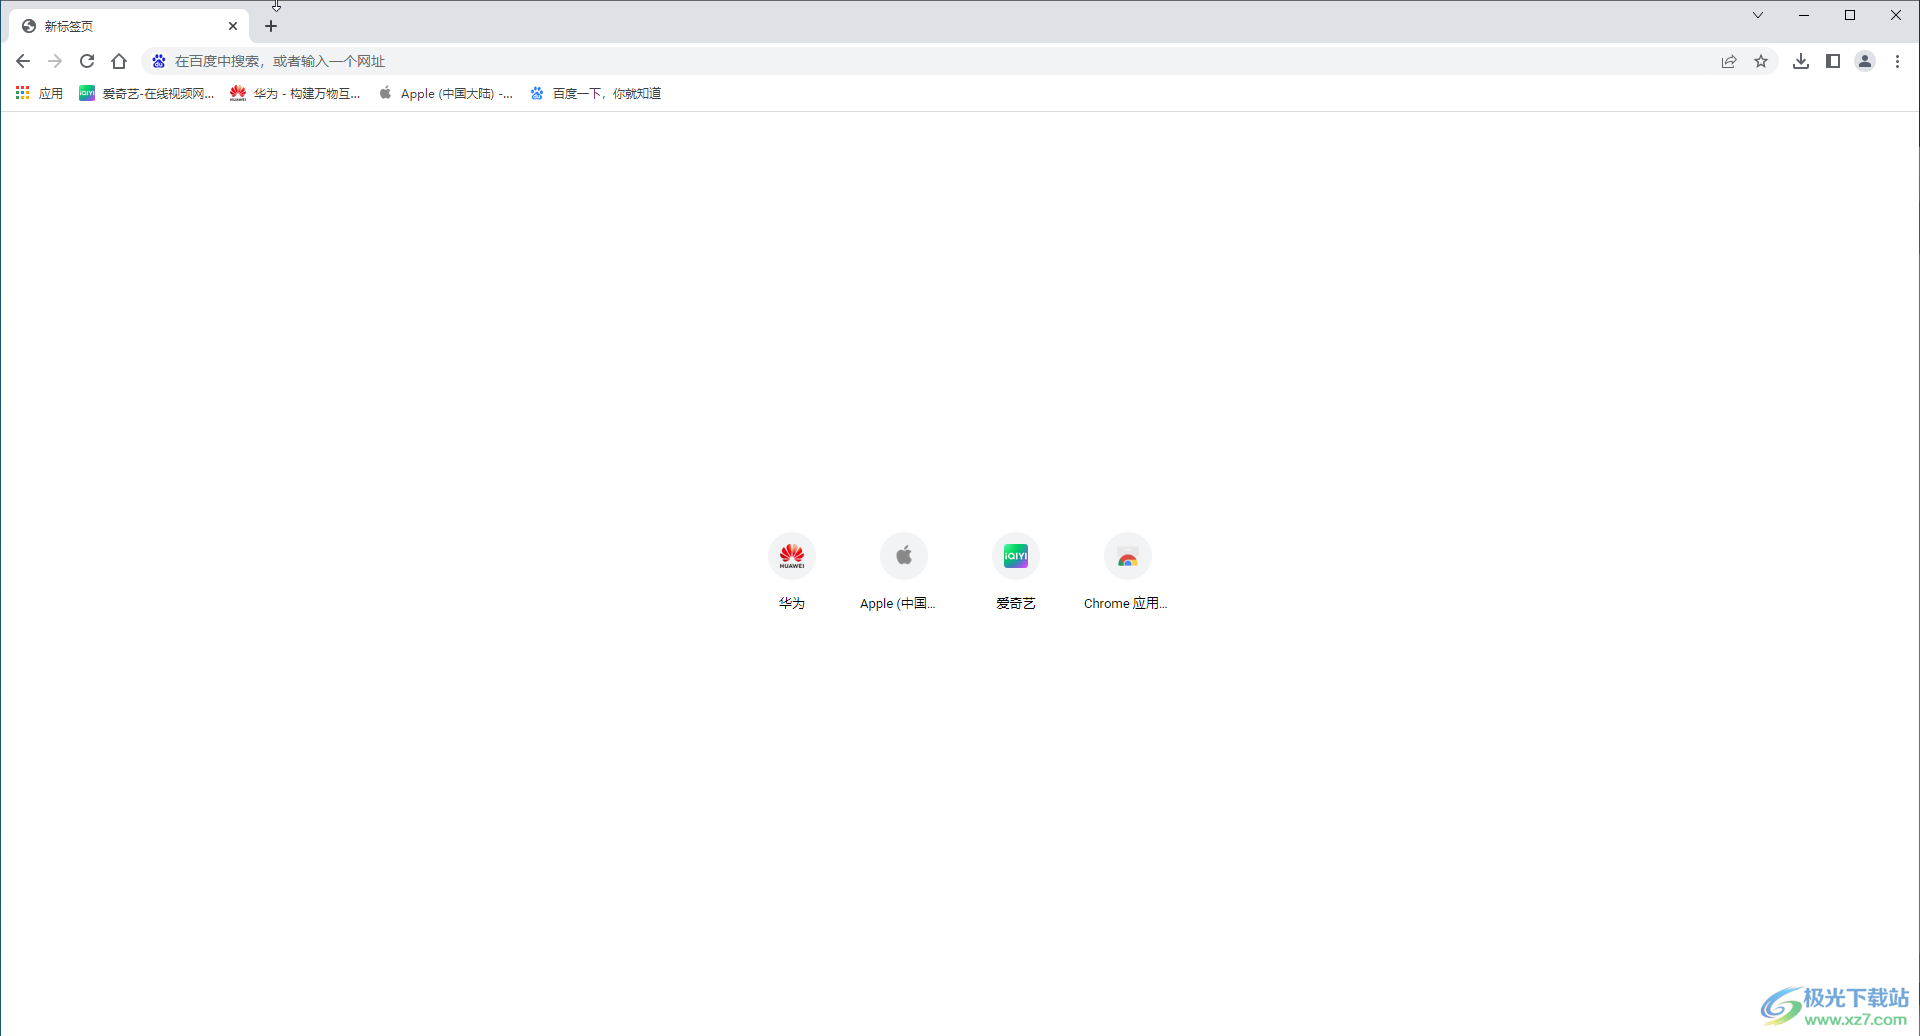The width and height of the screenshot is (1920, 1036).
Task: Open the profile avatar menu
Action: click(x=1865, y=61)
